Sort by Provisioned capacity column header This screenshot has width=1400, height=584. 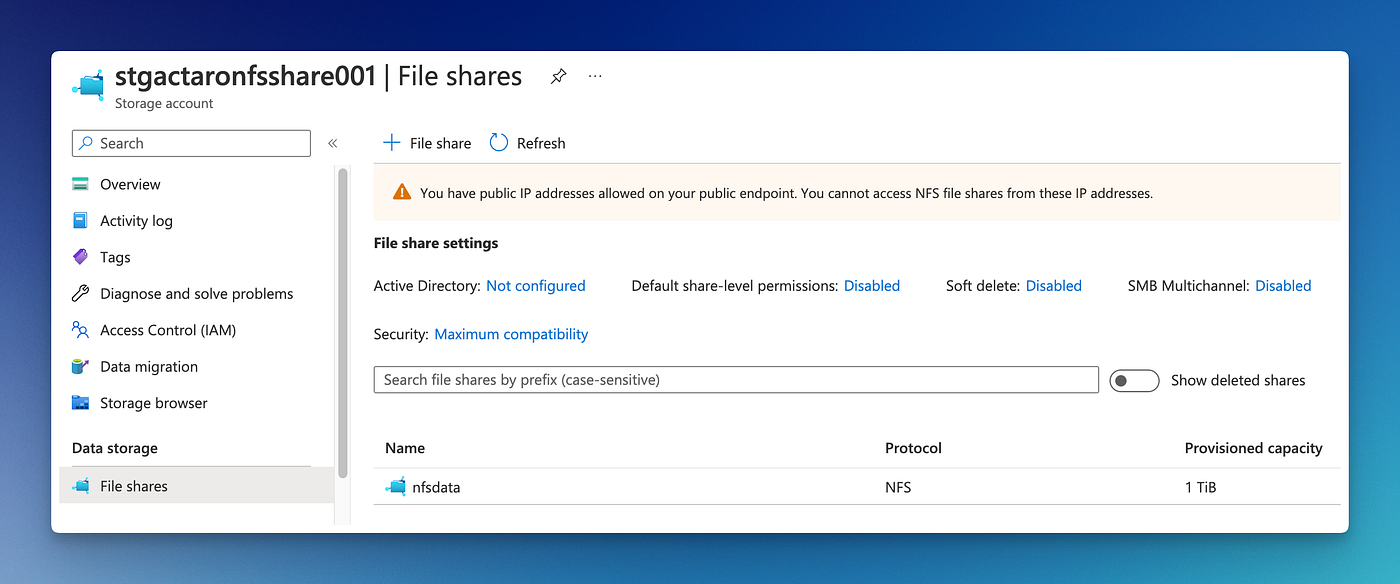1253,448
